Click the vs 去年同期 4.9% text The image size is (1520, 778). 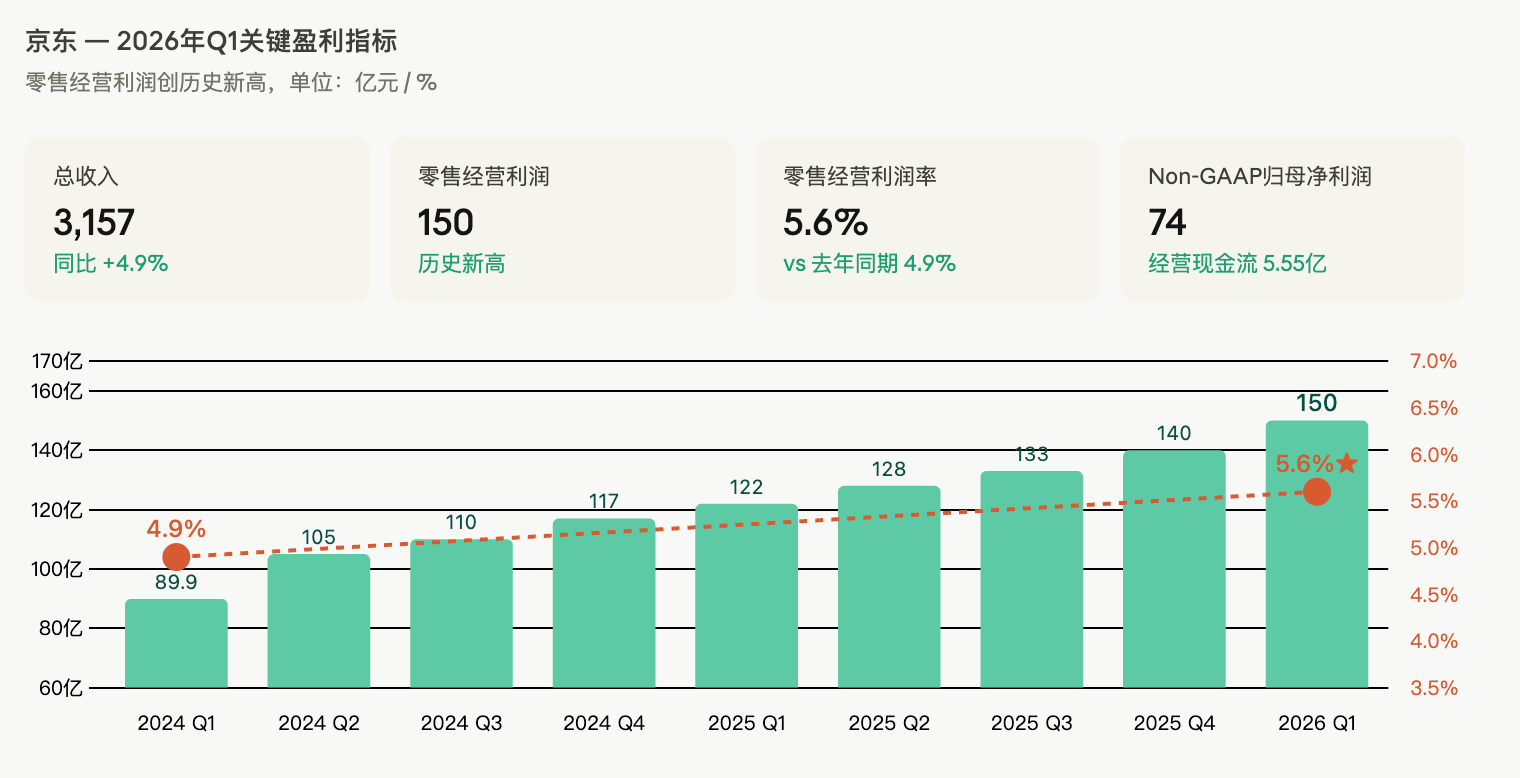click(869, 264)
